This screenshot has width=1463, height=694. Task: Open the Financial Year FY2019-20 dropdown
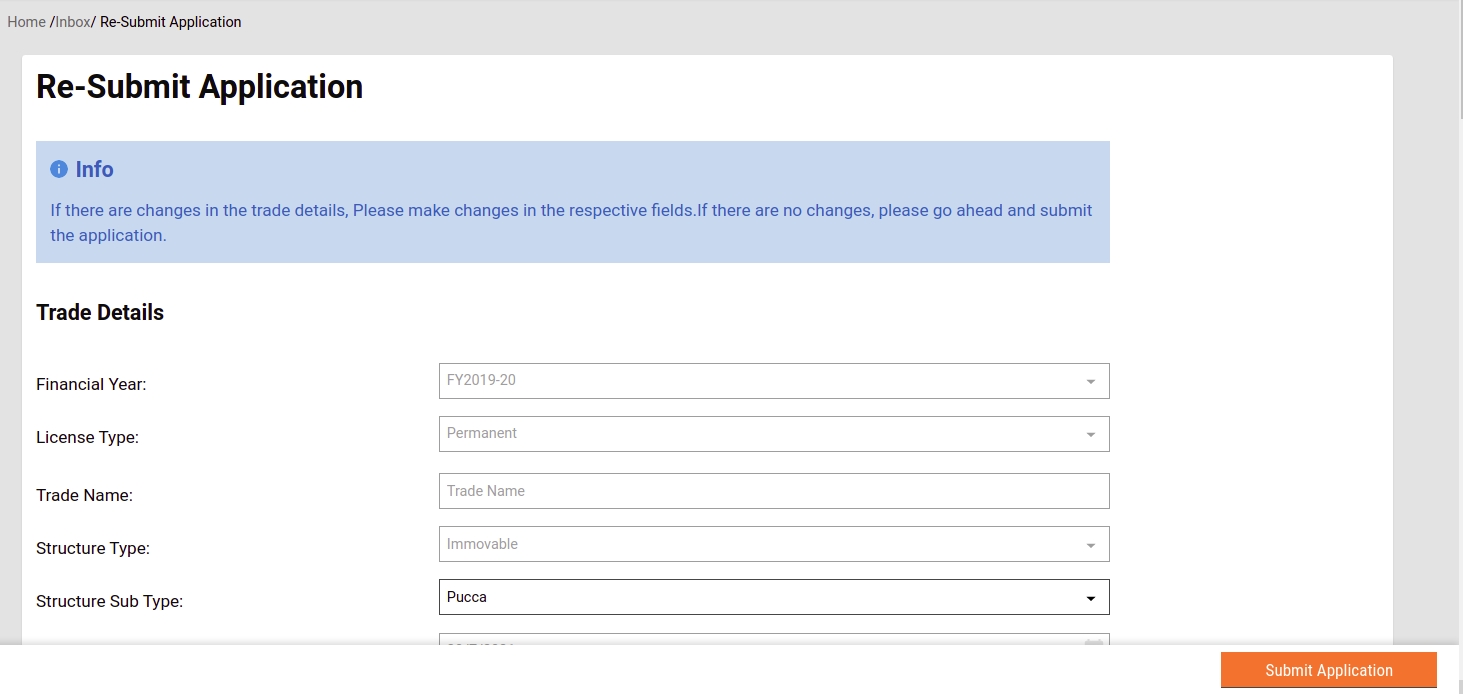[x=760, y=381]
